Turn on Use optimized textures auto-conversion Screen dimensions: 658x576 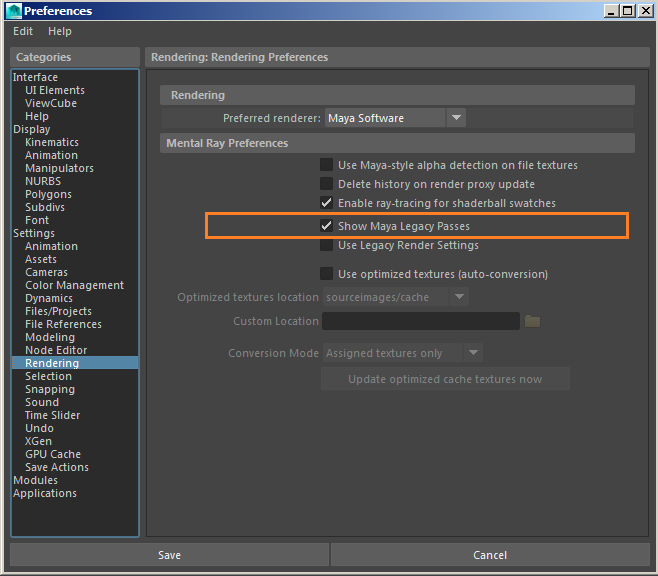[x=326, y=274]
